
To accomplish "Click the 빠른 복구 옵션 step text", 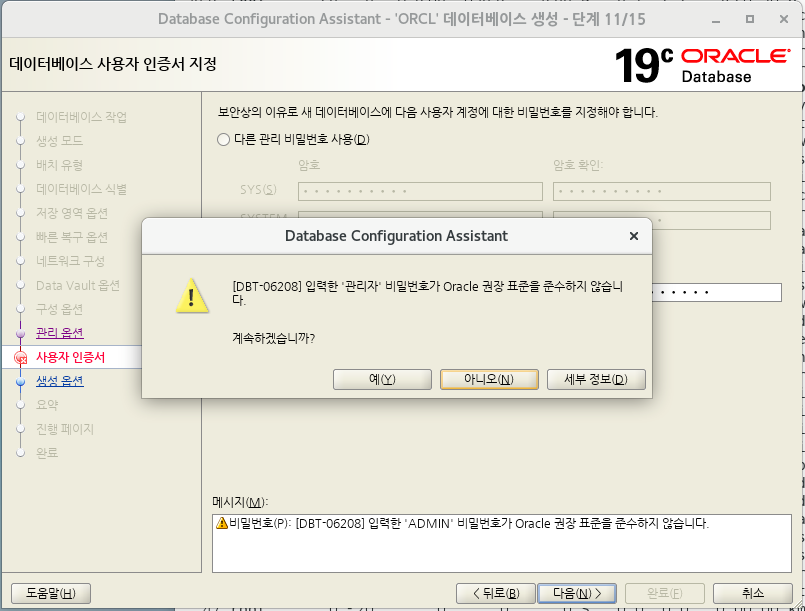I will 72,237.
